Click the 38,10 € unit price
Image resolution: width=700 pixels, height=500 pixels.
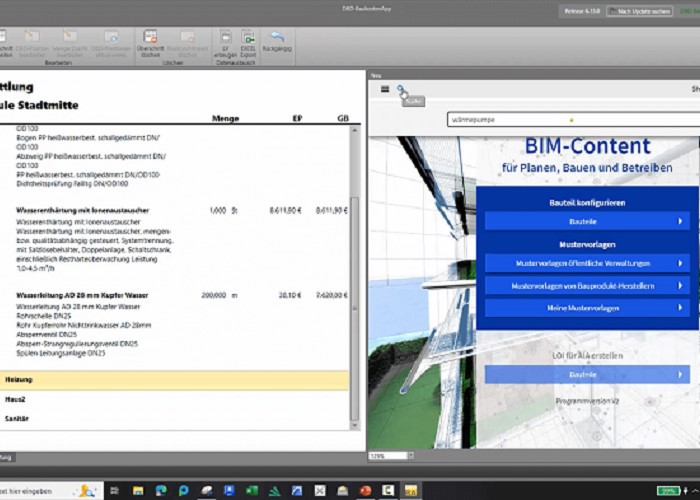pyautogui.click(x=290, y=296)
